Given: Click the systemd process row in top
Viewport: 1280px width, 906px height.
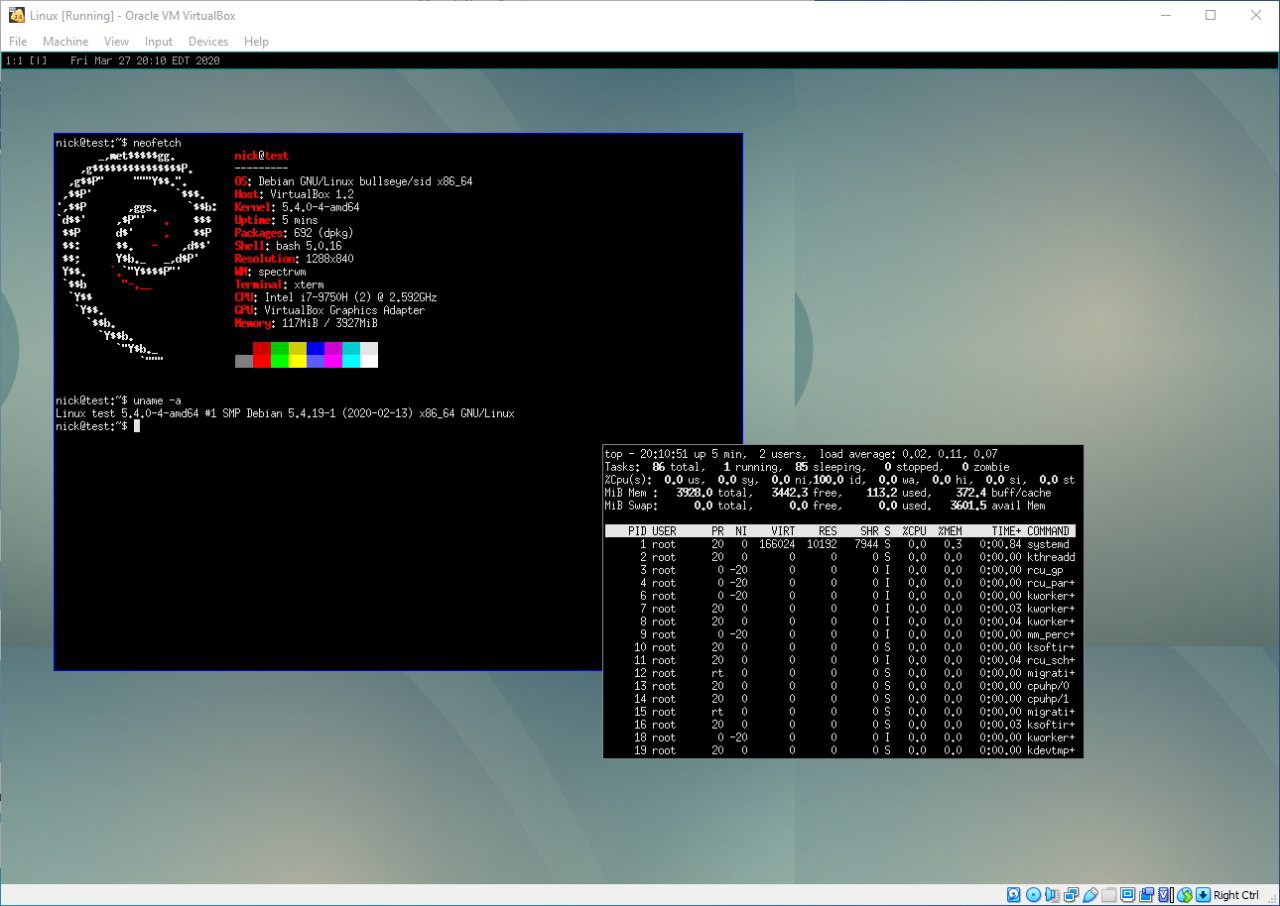Looking at the screenshot, I should (x=840, y=544).
